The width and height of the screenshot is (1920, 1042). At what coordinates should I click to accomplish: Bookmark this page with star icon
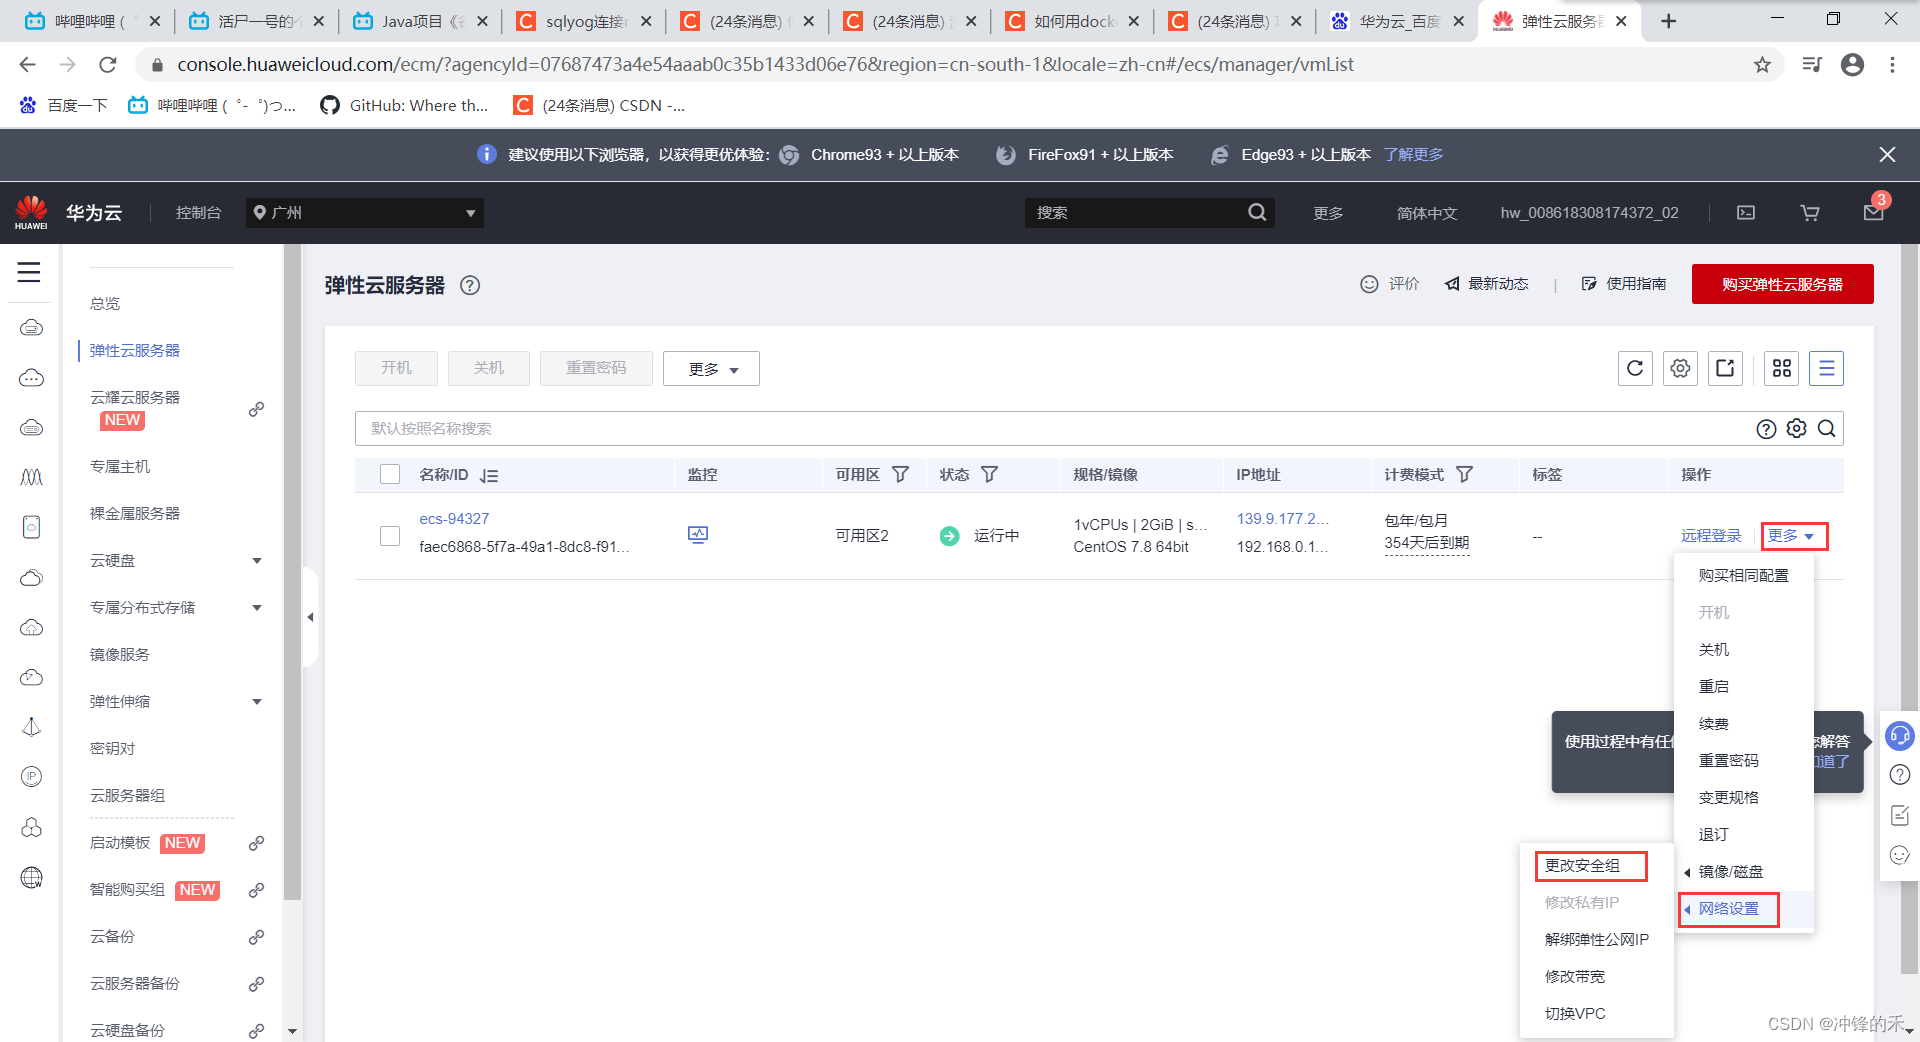[1762, 65]
